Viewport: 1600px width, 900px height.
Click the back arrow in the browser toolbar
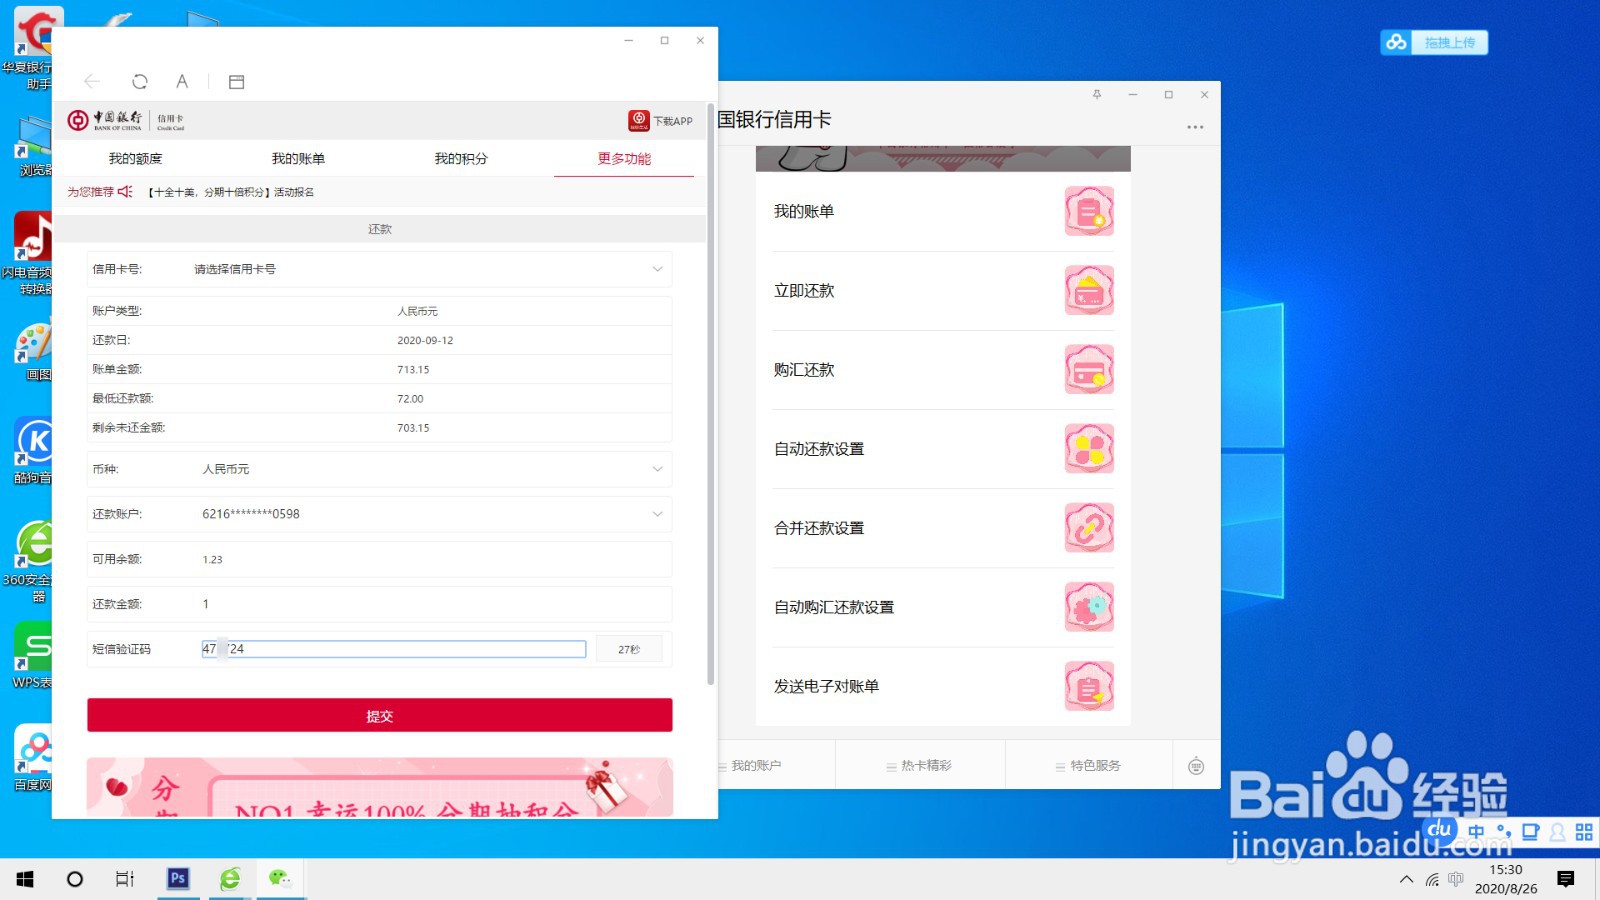click(92, 81)
